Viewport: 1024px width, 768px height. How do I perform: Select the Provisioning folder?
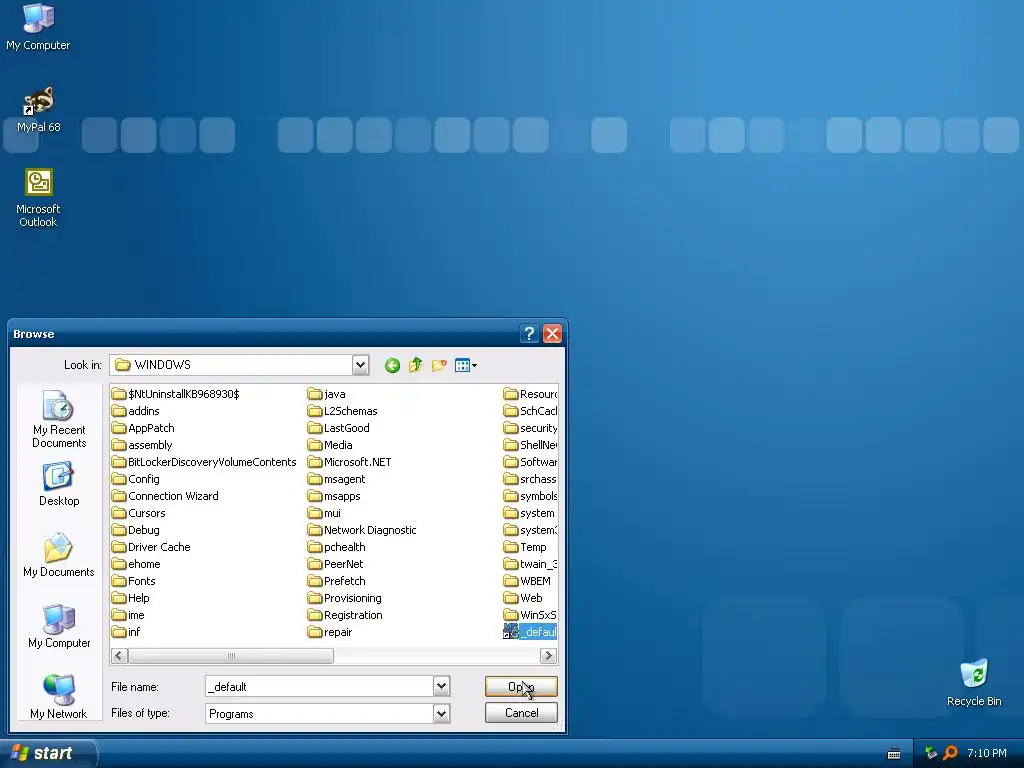[345, 598]
